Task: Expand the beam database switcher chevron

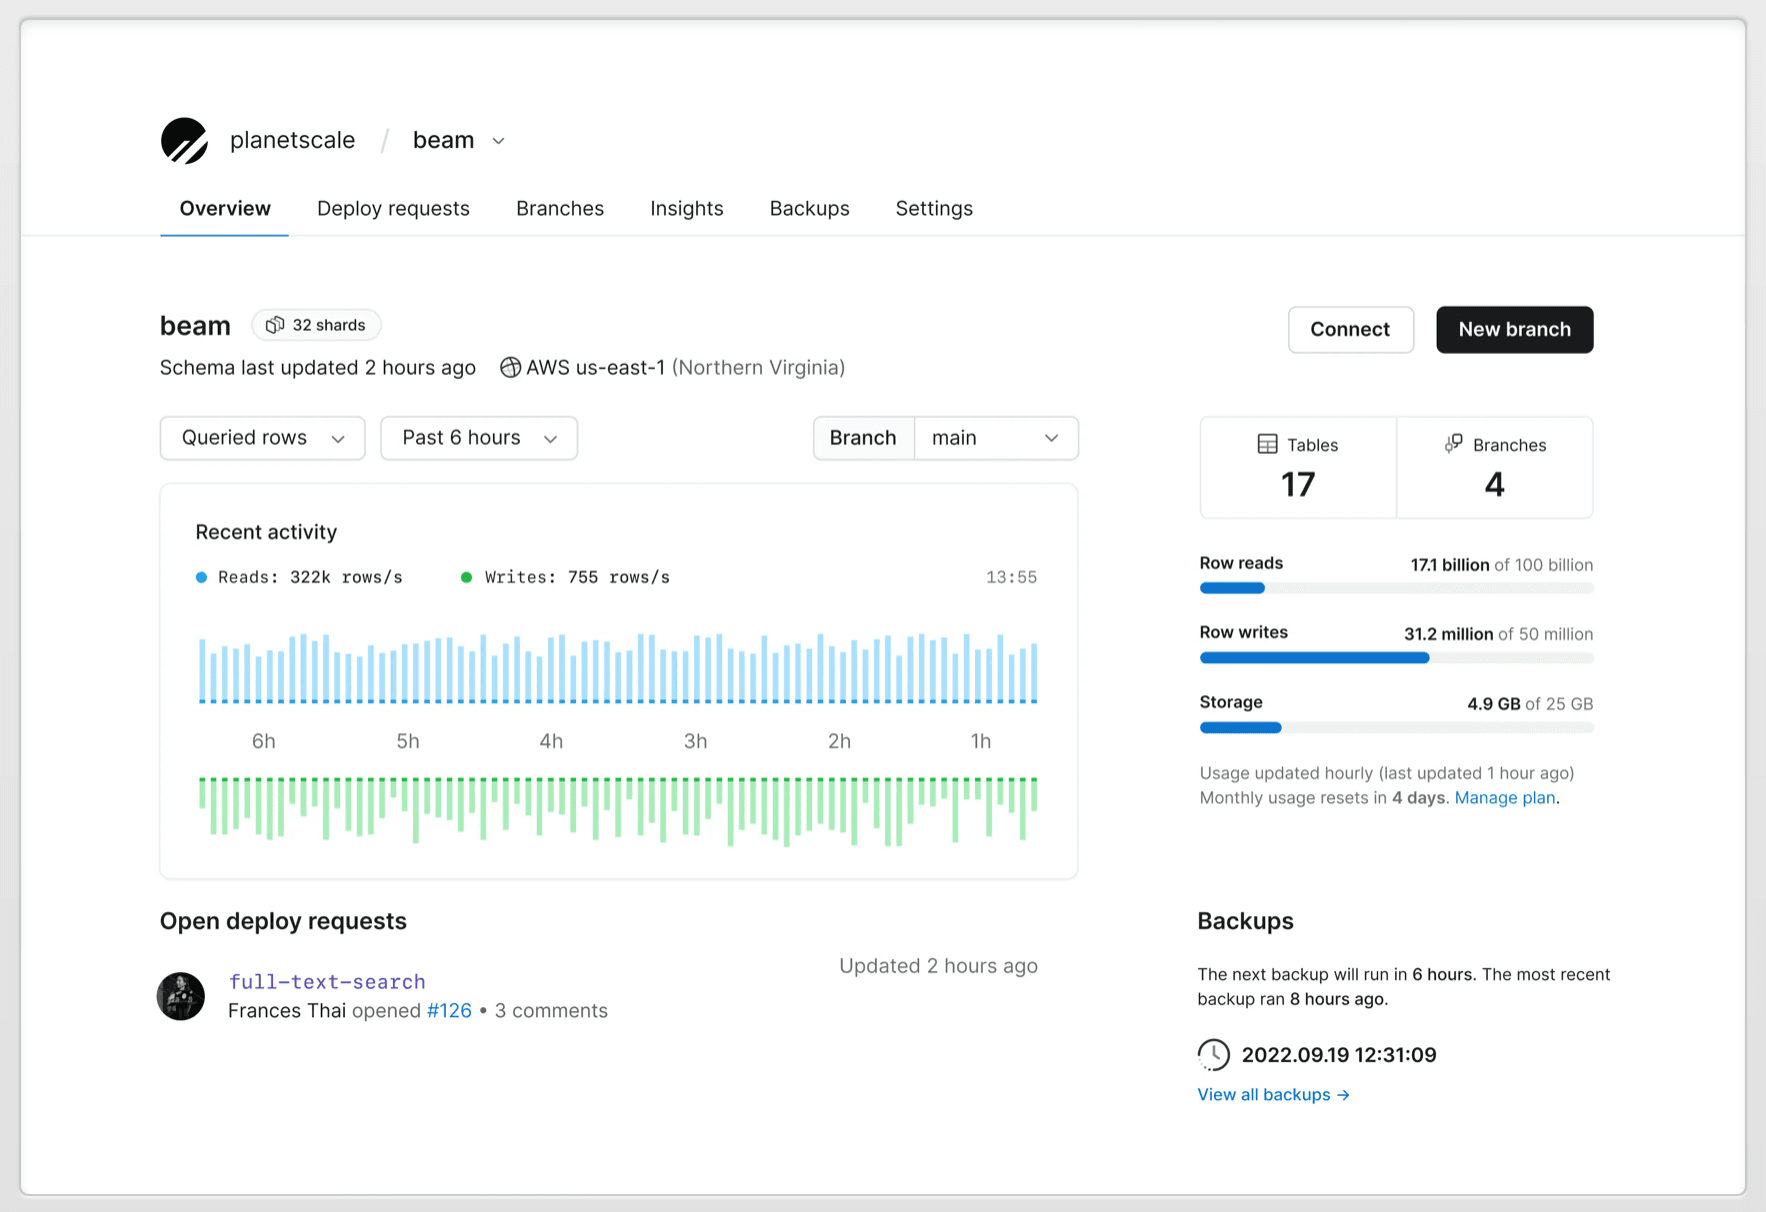Action: click(498, 141)
